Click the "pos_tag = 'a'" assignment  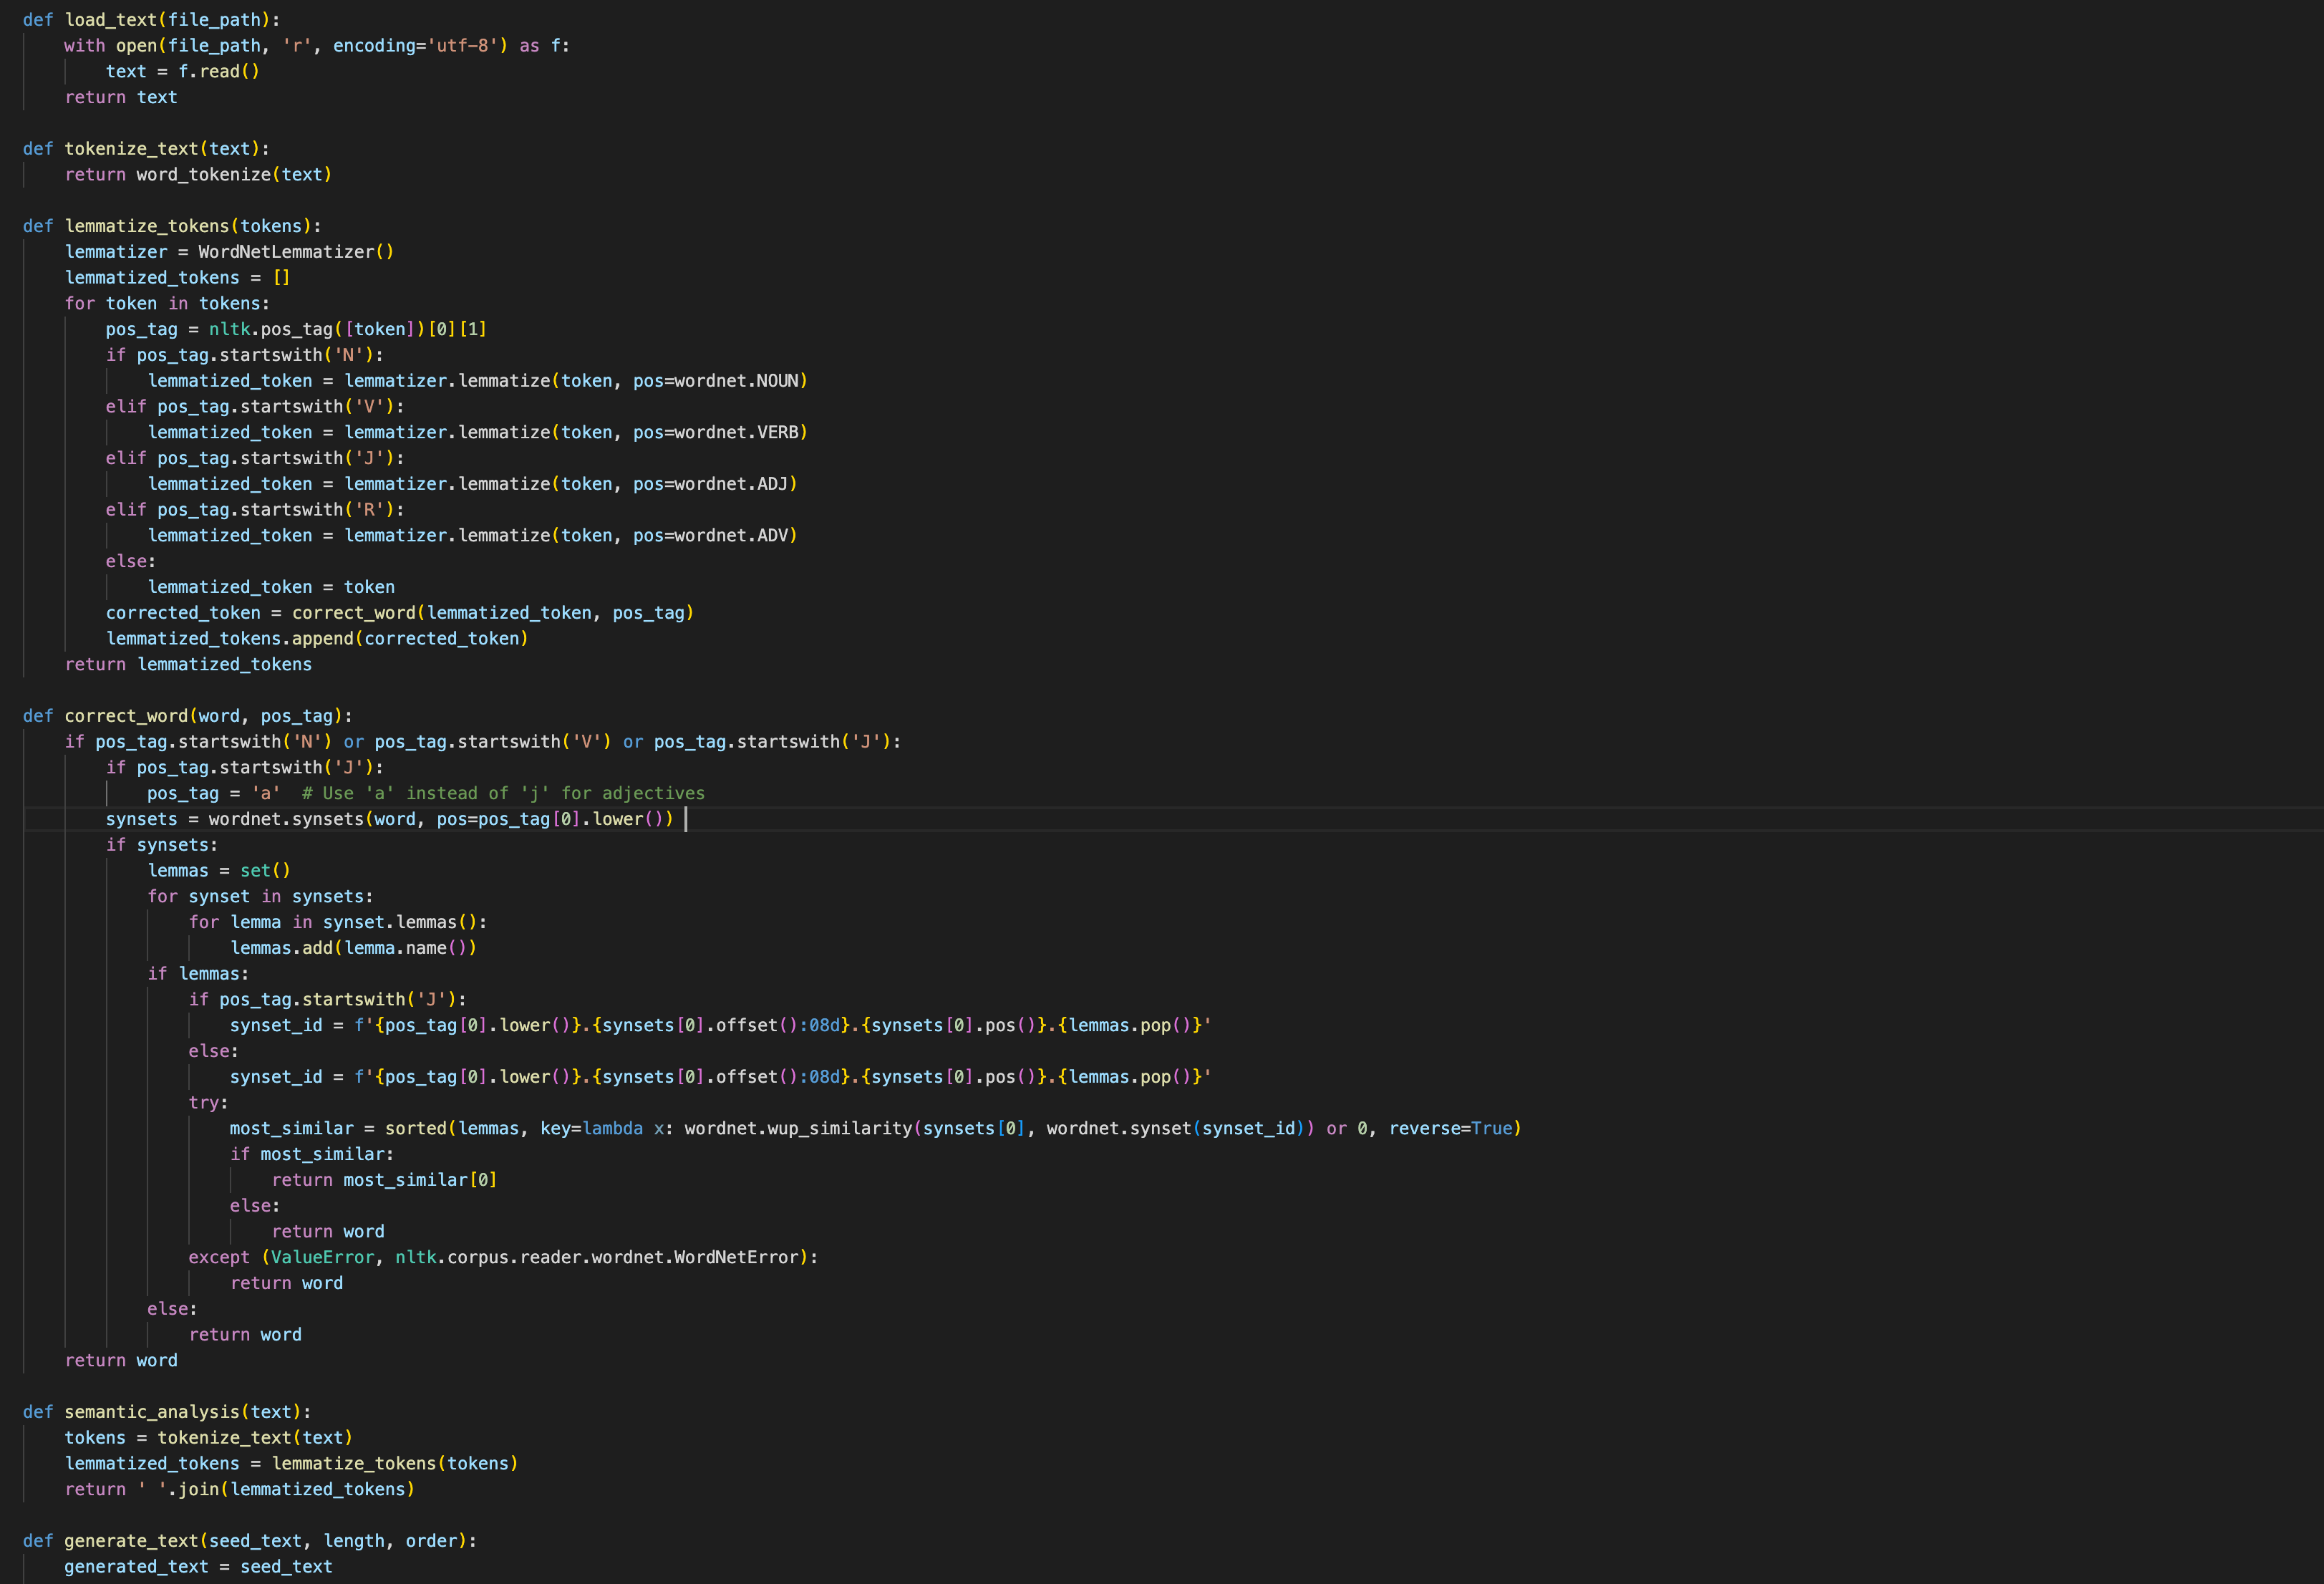pyautogui.click(x=214, y=794)
